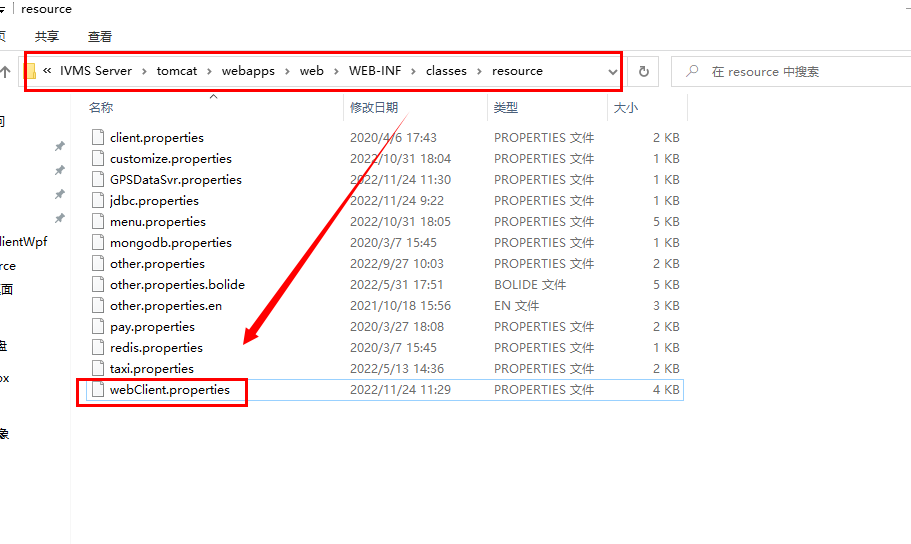
Task: Expand the arrow after web in path
Action: coord(336,71)
